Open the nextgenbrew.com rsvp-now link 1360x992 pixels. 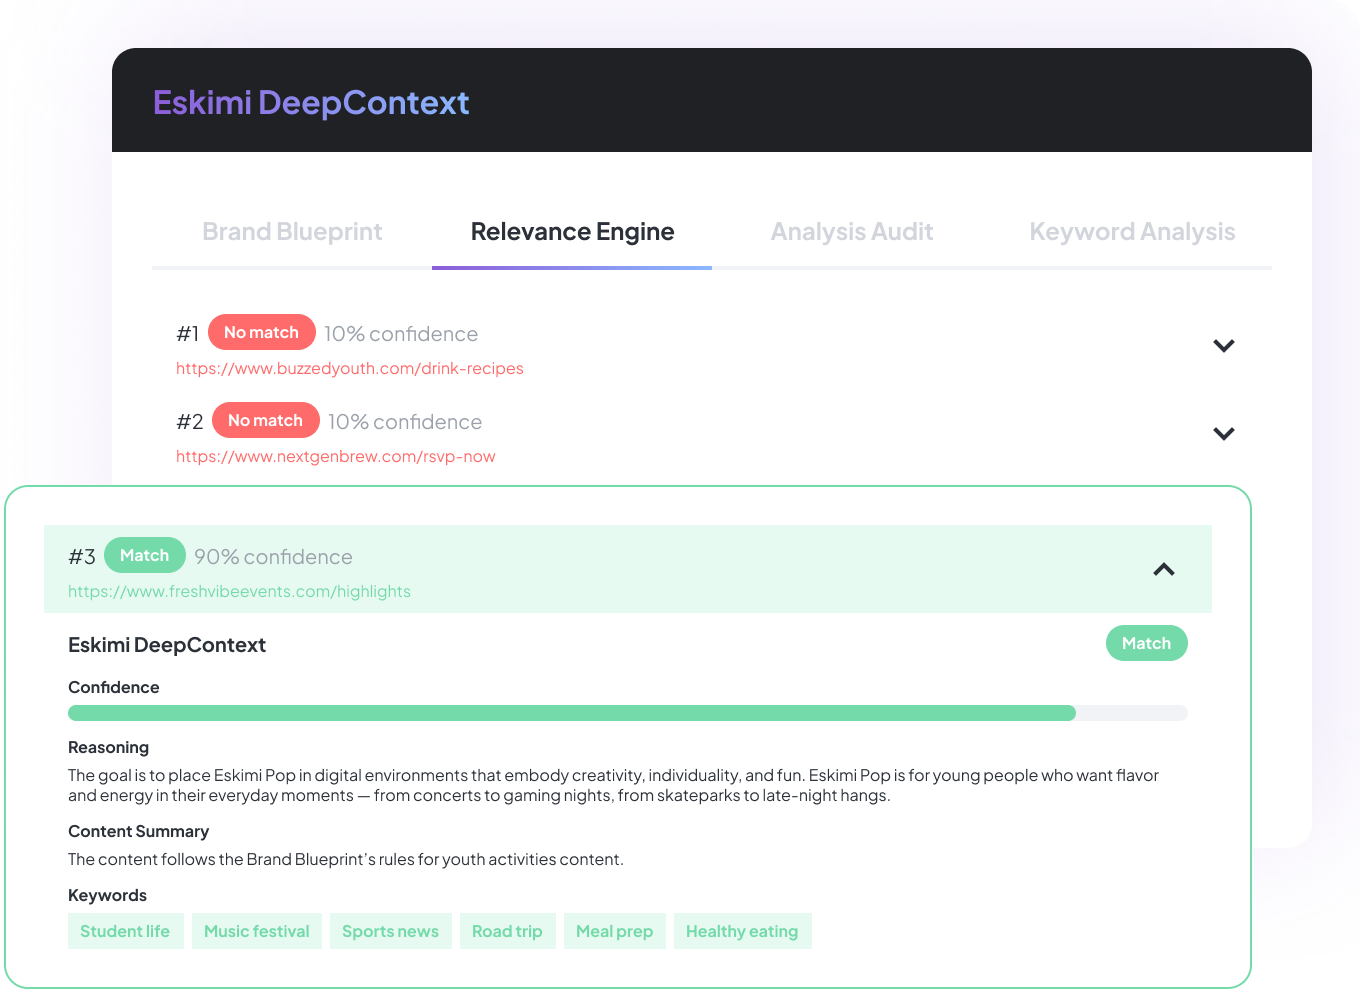click(x=336, y=457)
